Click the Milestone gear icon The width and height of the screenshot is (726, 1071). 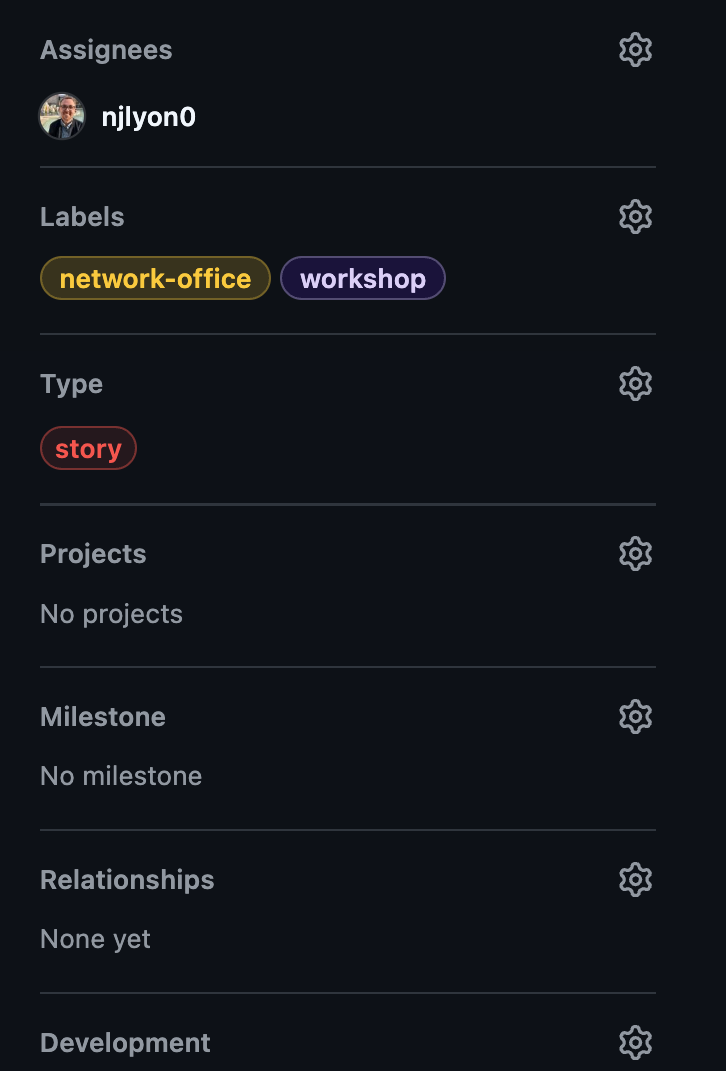(x=635, y=716)
